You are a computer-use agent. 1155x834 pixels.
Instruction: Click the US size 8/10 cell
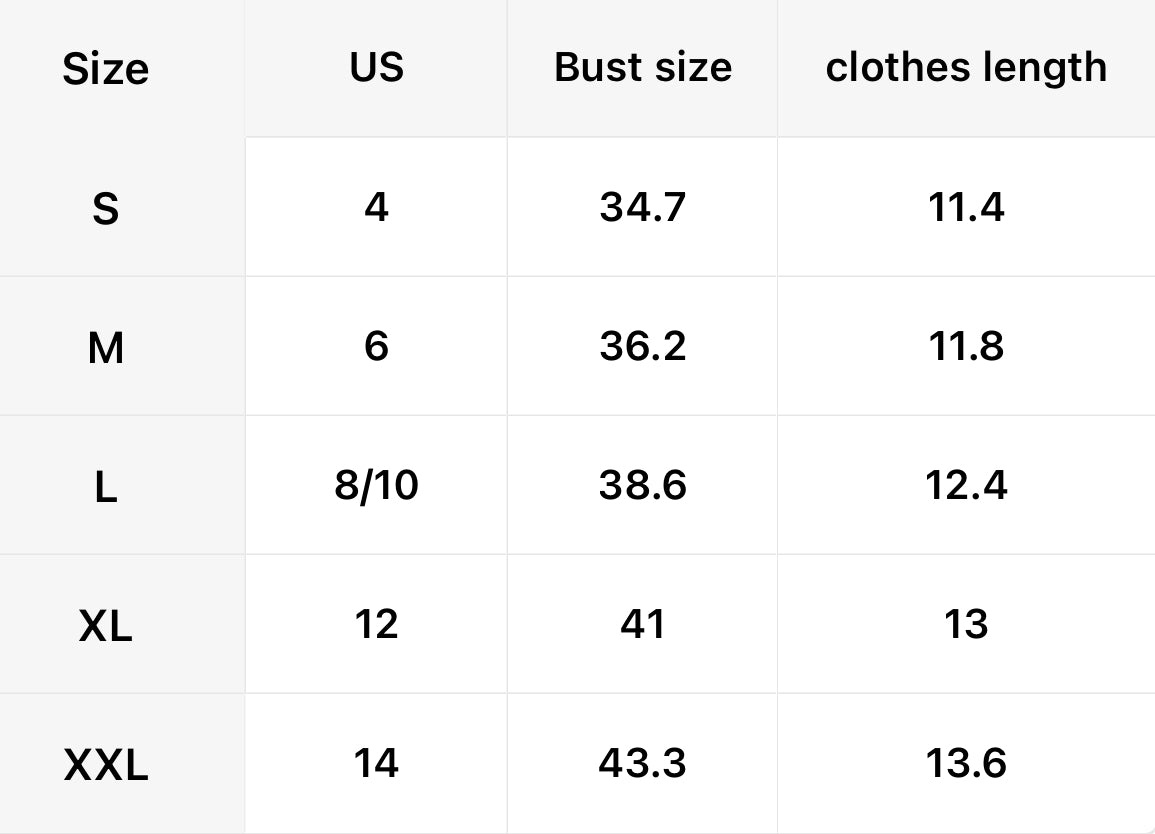(x=377, y=485)
